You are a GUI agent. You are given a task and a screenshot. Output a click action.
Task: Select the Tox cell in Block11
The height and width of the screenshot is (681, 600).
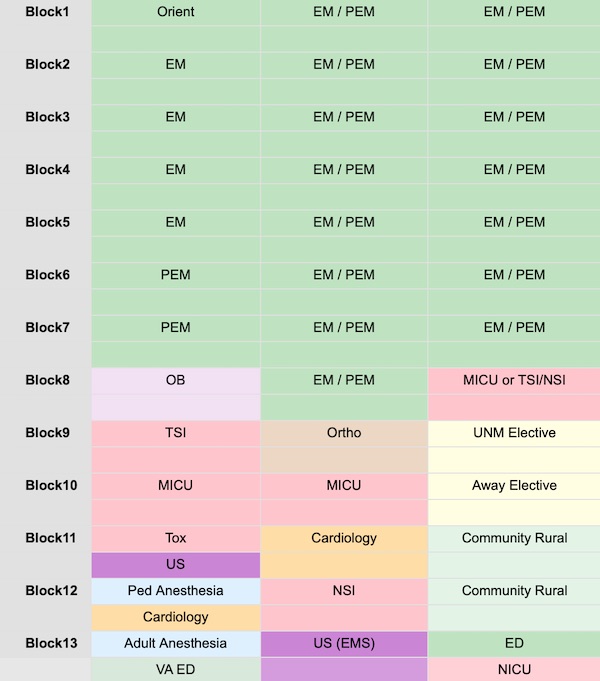click(176, 538)
